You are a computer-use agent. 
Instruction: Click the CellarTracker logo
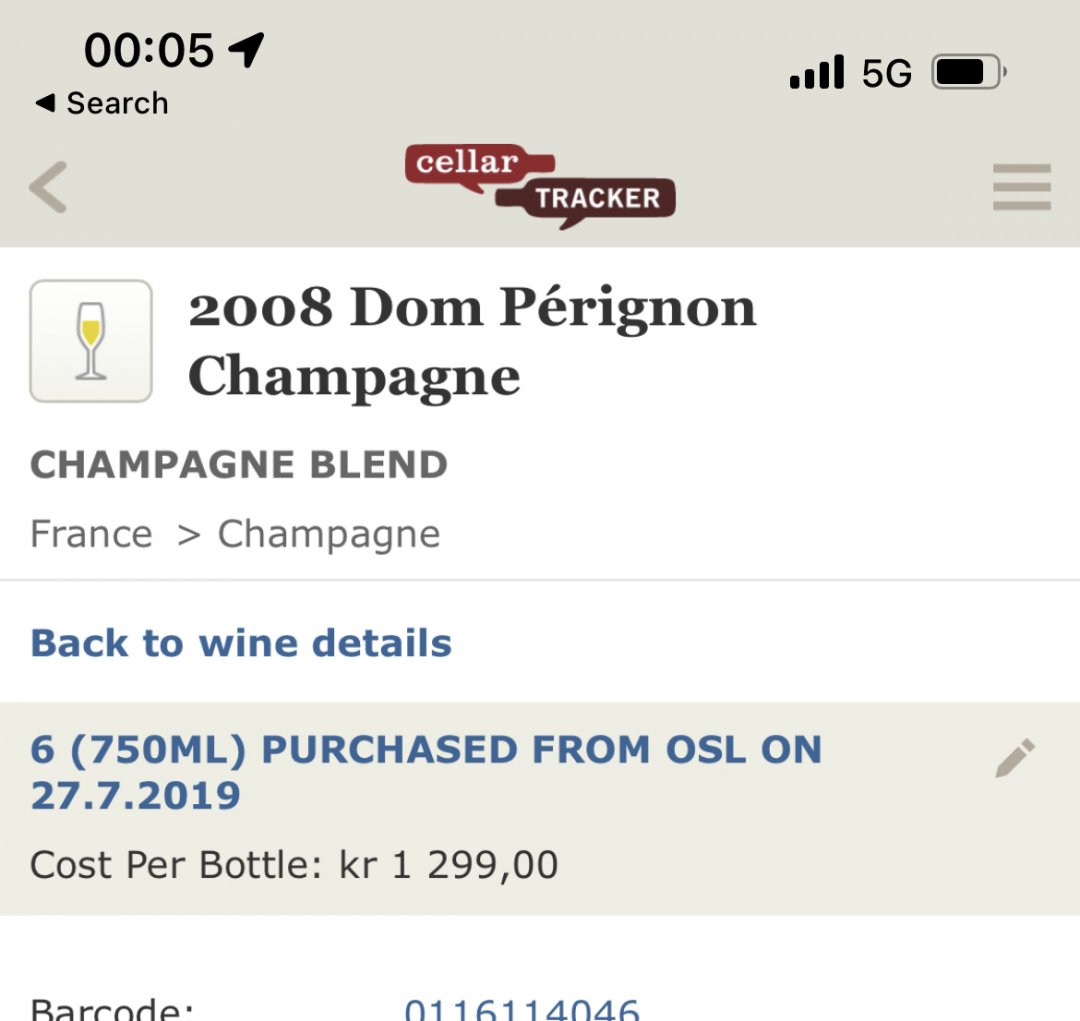click(541, 186)
